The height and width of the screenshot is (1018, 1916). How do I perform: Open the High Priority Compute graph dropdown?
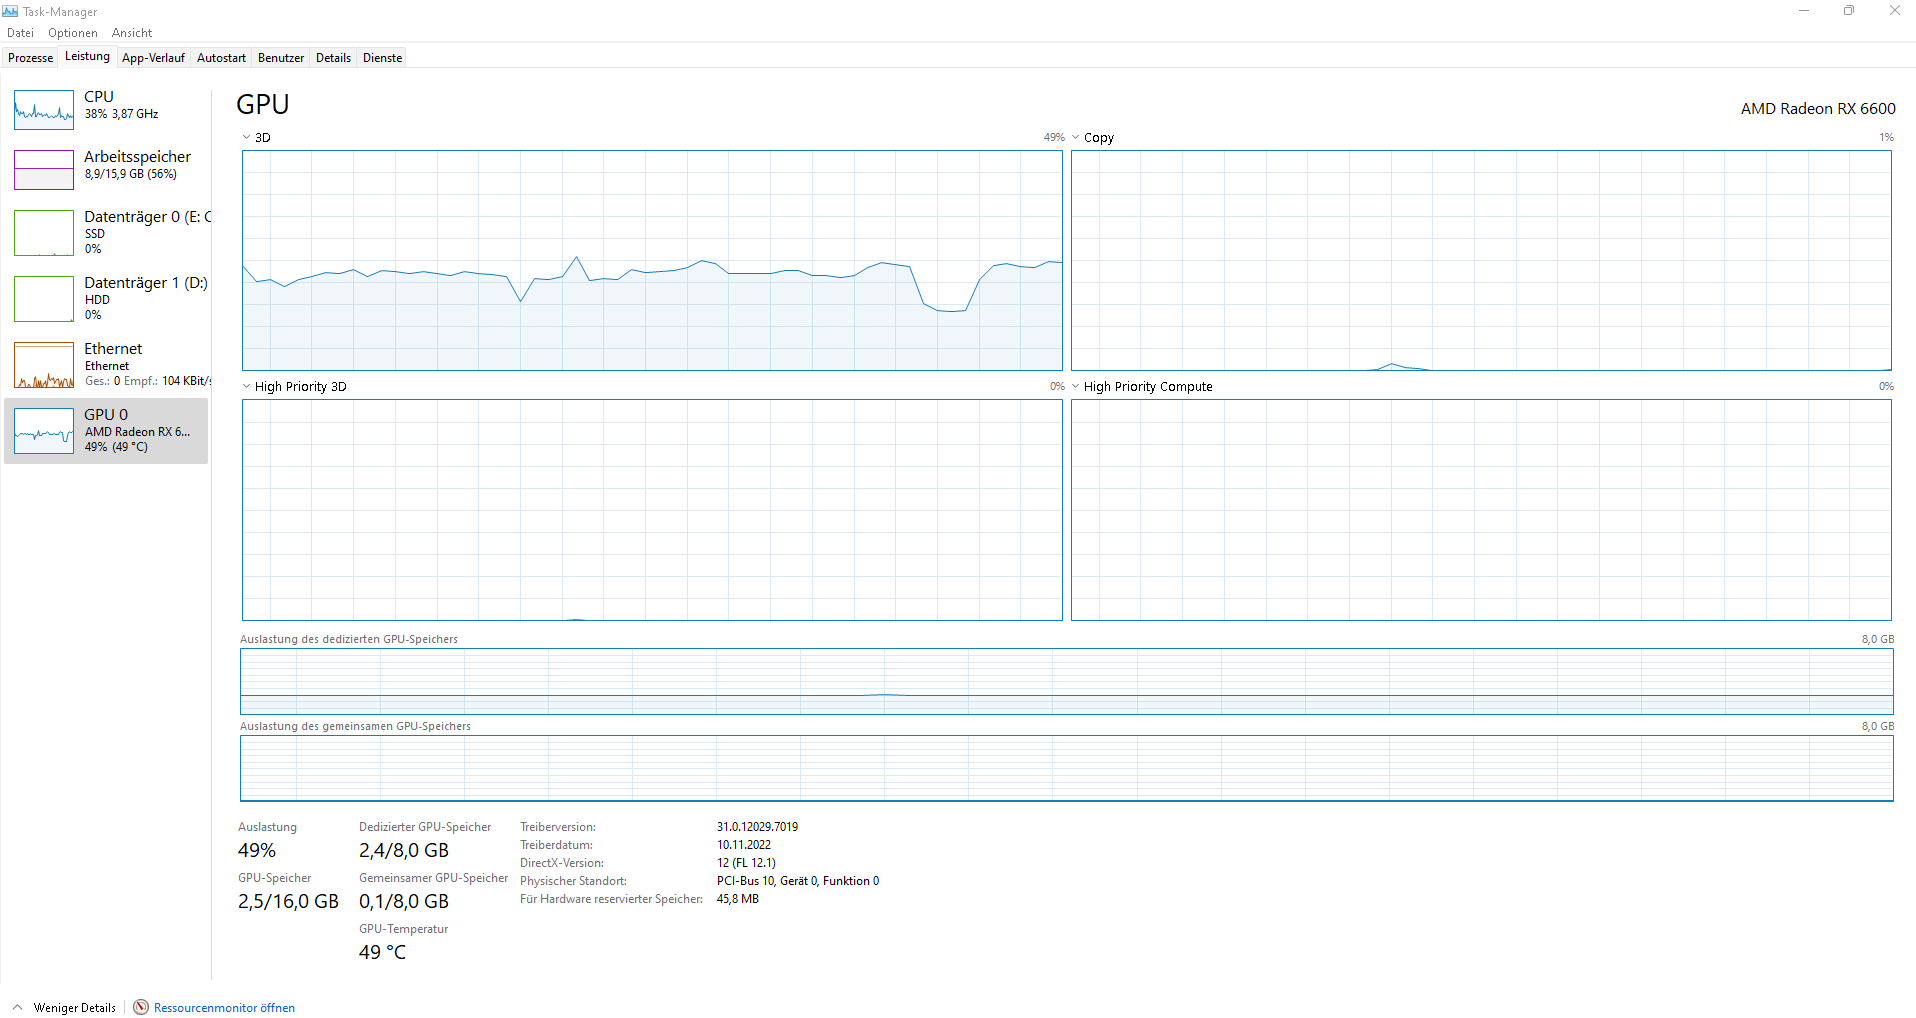(x=1076, y=386)
